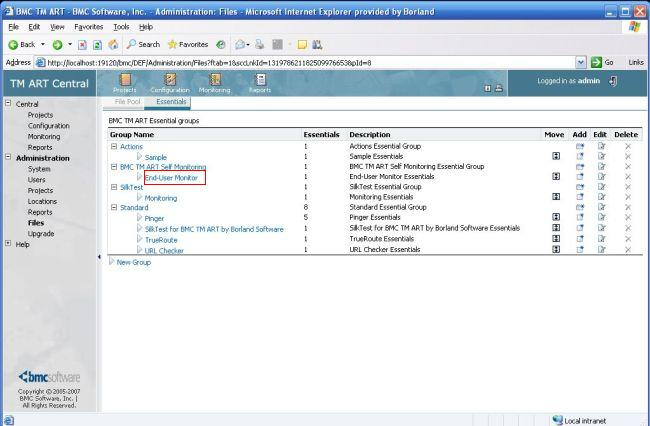Image resolution: width=650 pixels, height=426 pixels.
Task: Move the TrueRoute essential row
Action: pos(556,239)
